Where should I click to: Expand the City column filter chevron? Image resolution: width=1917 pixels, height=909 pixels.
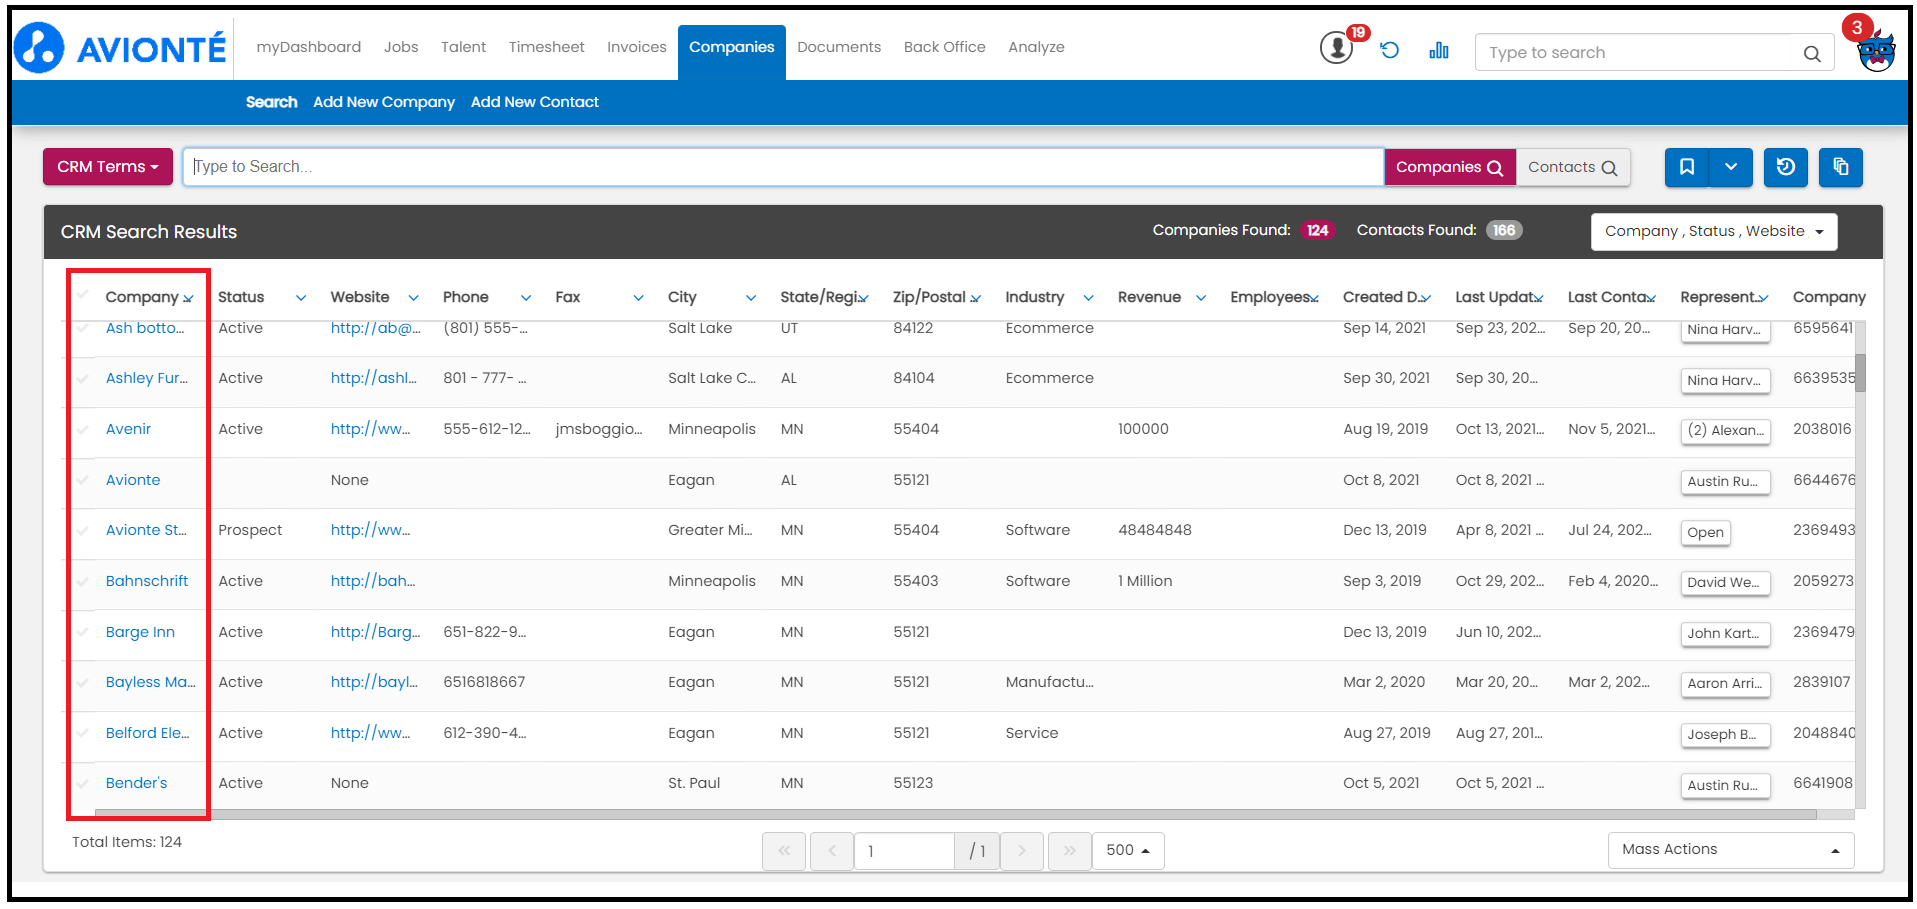coord(751,298)
